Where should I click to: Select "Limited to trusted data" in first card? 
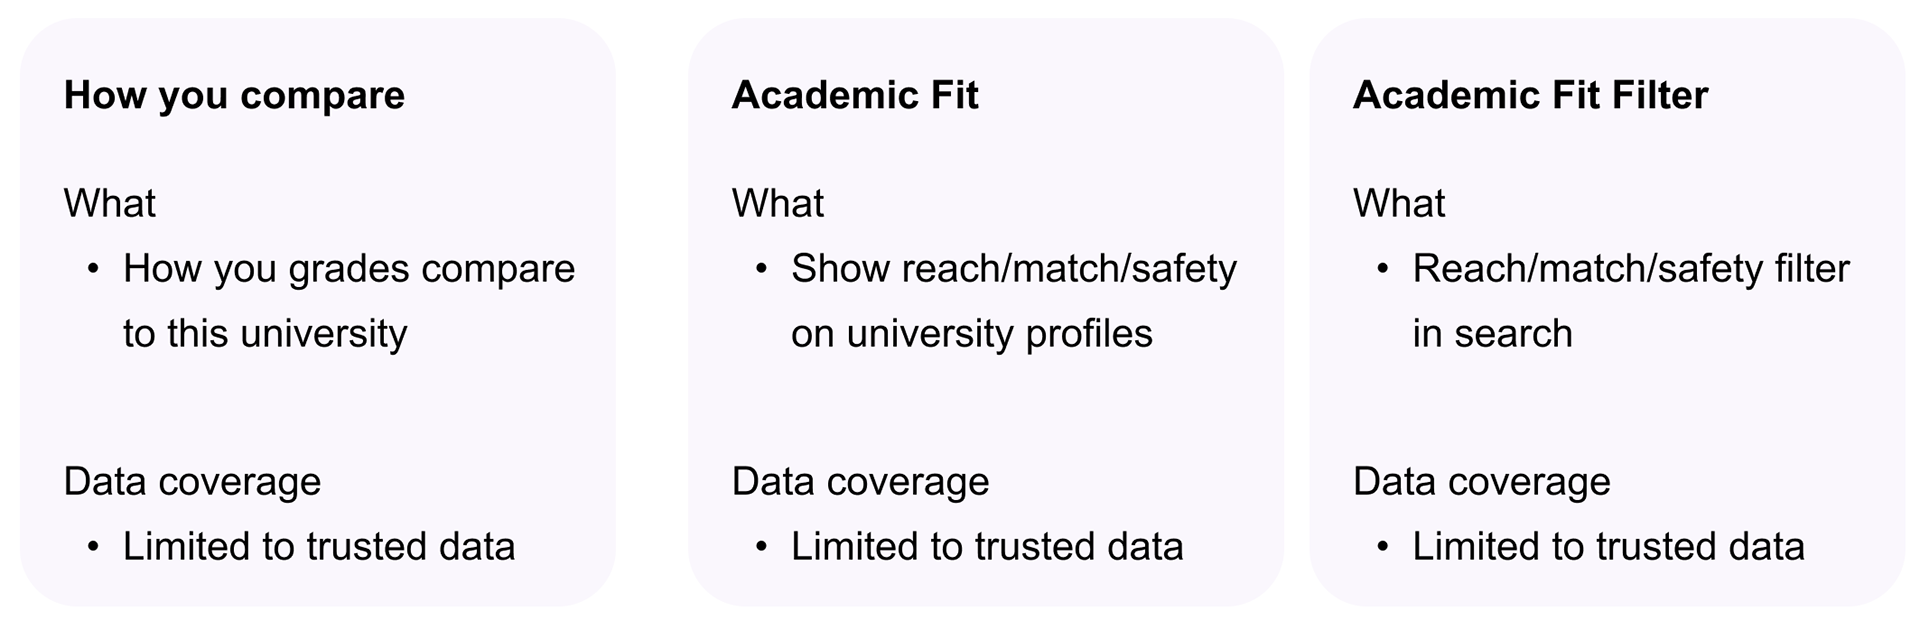(x=319, y=547)
